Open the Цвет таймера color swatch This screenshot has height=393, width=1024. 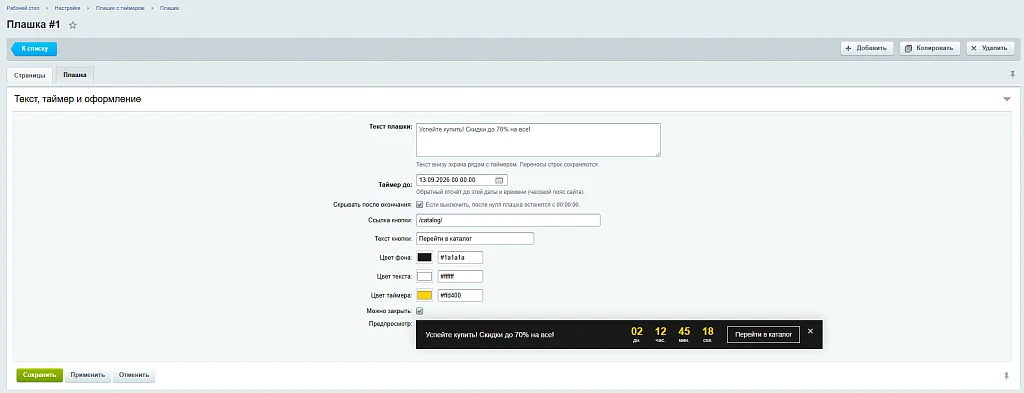(x=424, y=296)
